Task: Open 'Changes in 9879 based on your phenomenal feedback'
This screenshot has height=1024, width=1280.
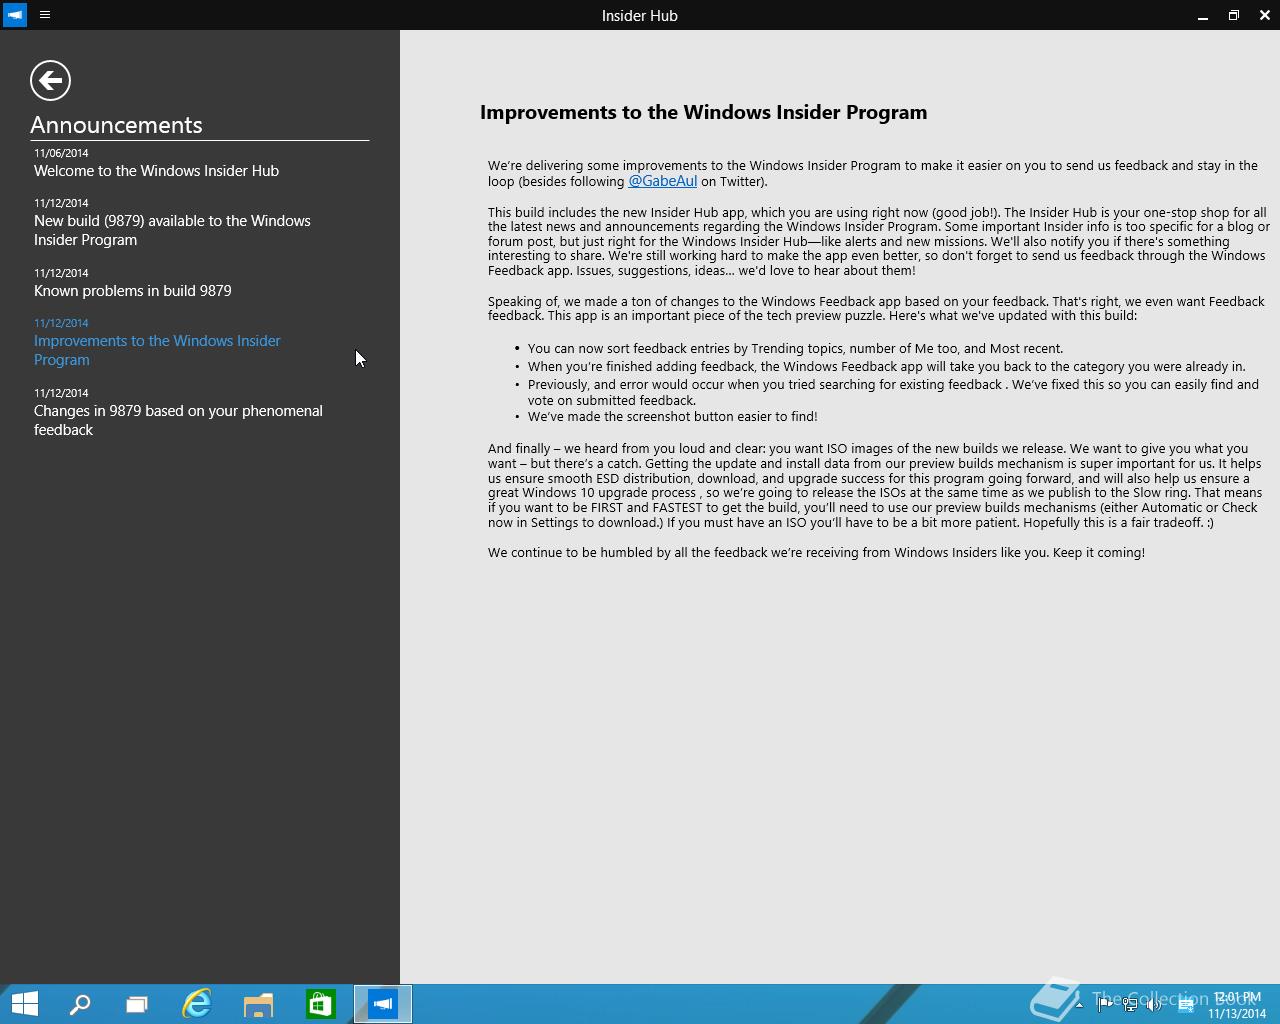Action: 178,420
